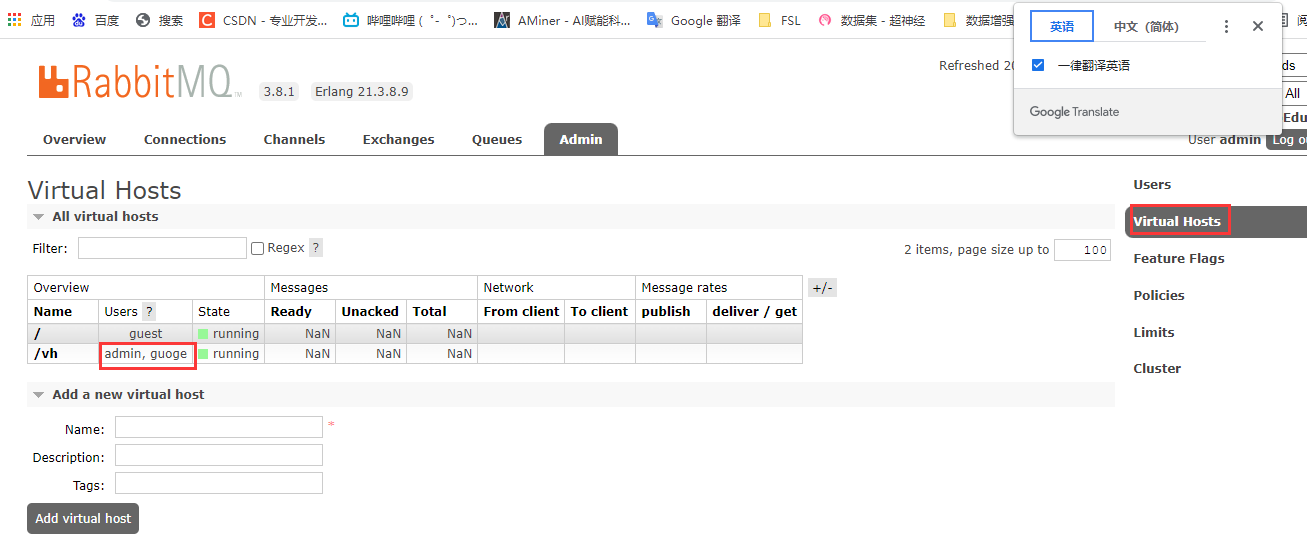Image resolution: width=1307 pixels, height=546 pixels.
Task: Toggle always translate English checkbox
Action: (x=1038, y=65)
